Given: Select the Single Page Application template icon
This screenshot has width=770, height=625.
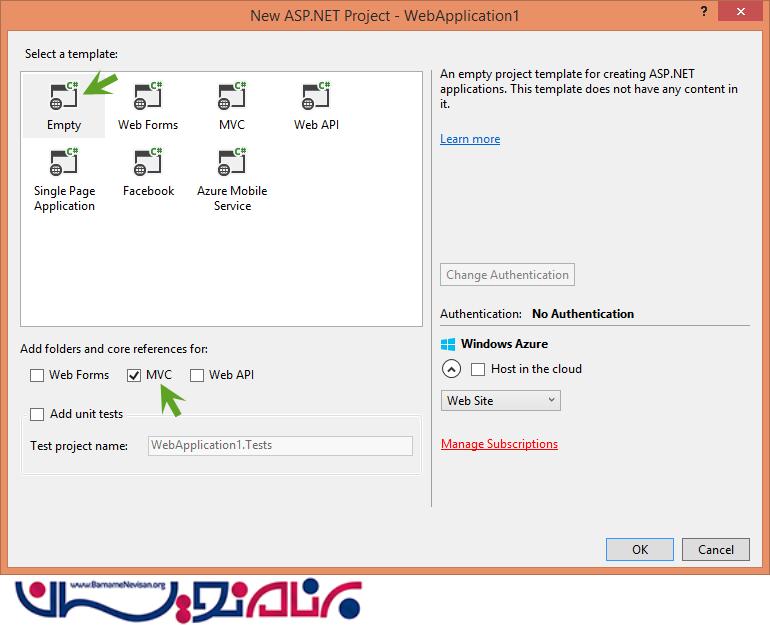Looking at the screenshot, I should 64,162.
